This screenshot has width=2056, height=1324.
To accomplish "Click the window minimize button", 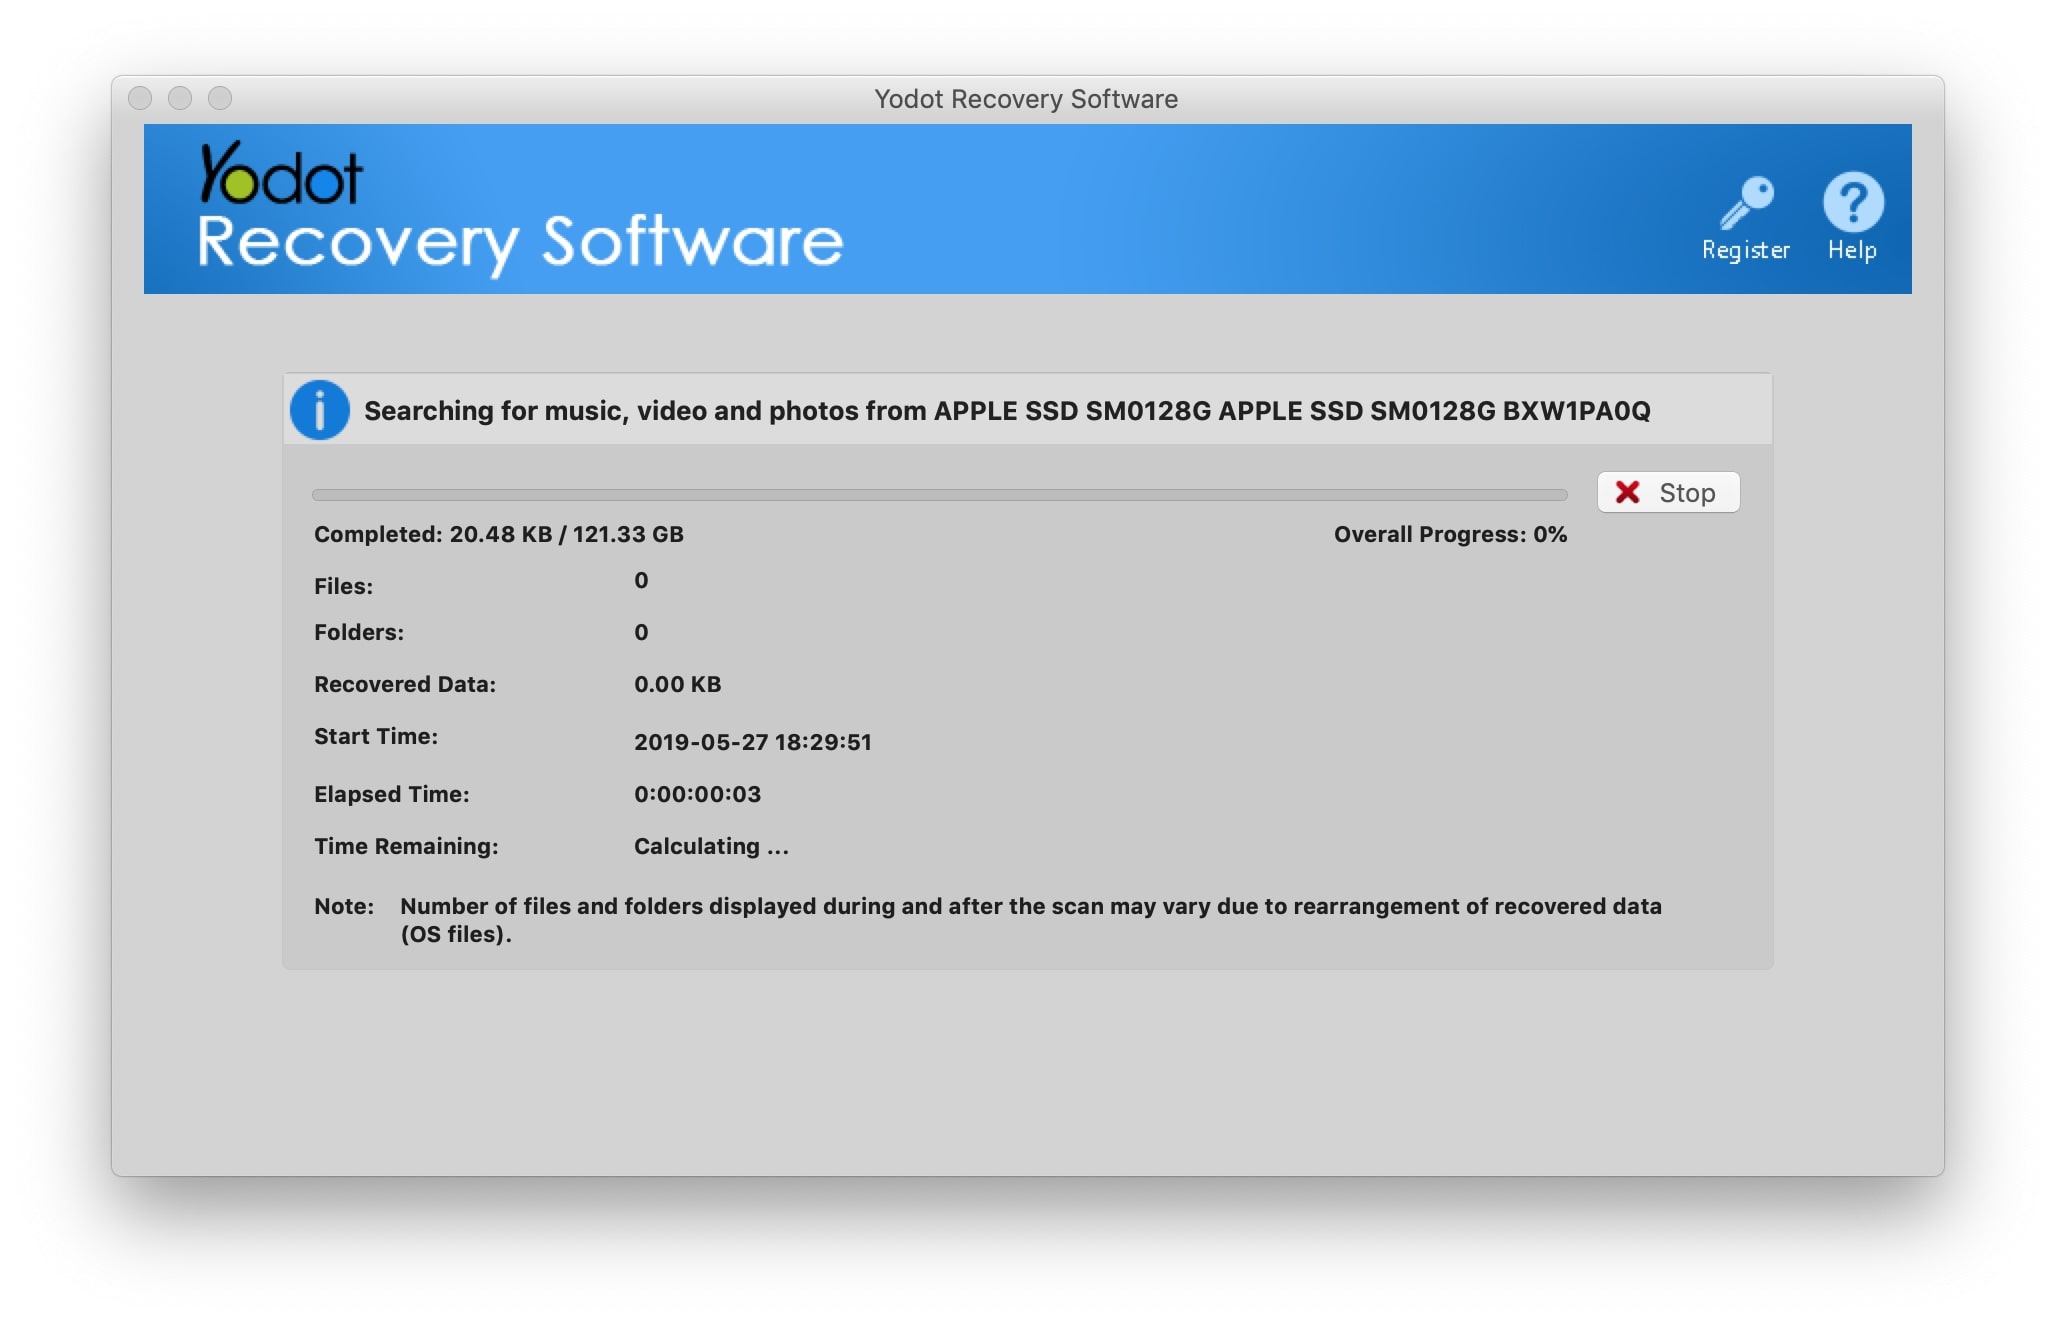I will pyautogui.click(x=180, y=98).
